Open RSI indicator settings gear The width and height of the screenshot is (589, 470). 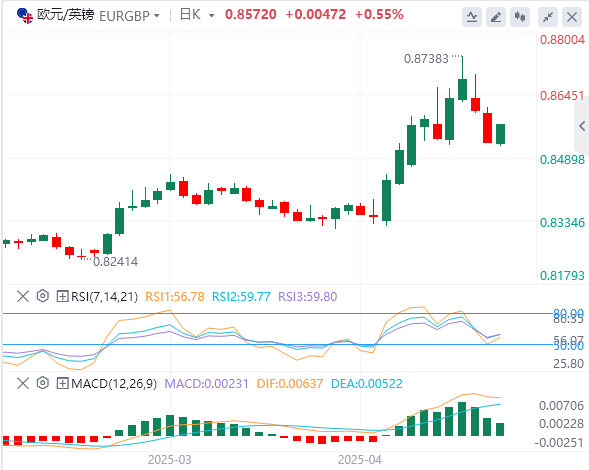(43, 296)
